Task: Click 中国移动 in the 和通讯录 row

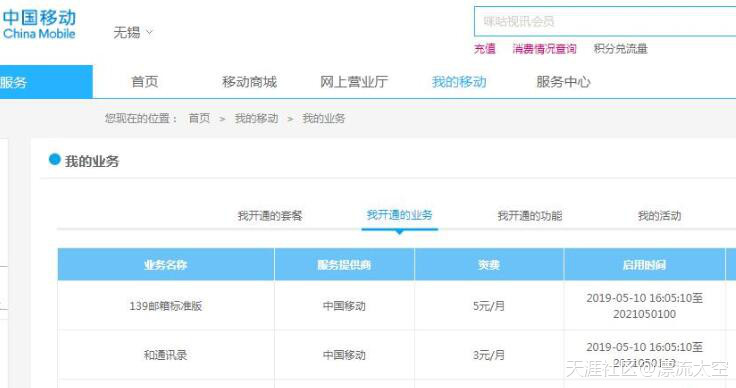Action: 344,355
